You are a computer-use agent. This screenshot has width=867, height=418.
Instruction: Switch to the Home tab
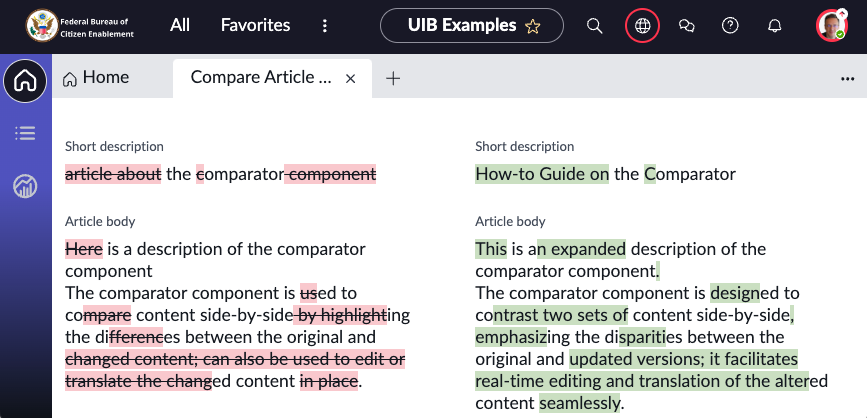tap(96, 77)
